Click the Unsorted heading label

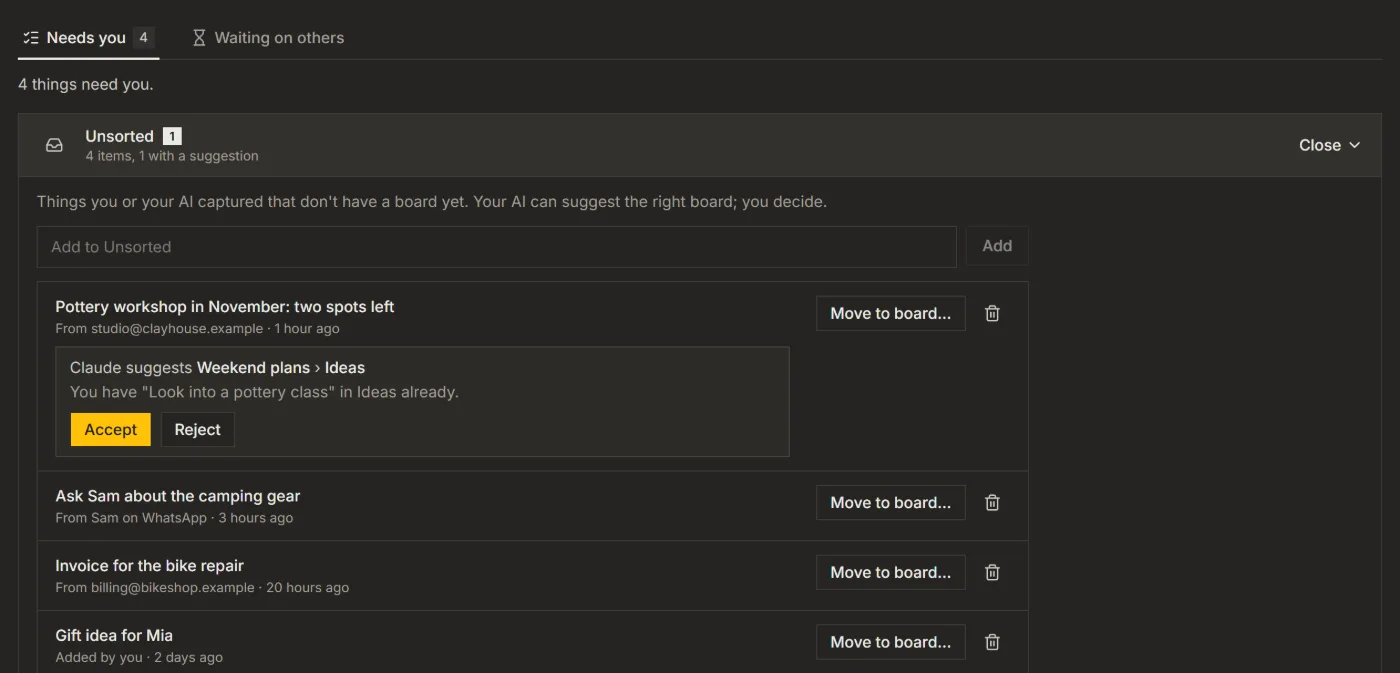[x=119, y=136]
